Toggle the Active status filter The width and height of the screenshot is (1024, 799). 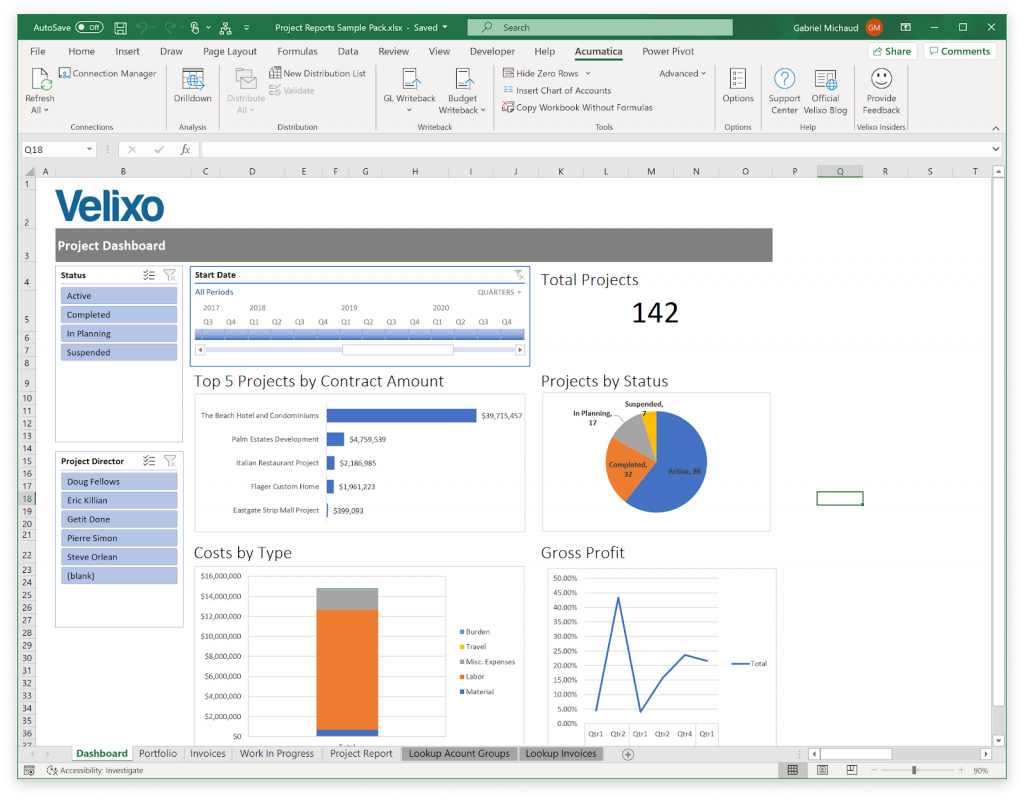(119, 295)
